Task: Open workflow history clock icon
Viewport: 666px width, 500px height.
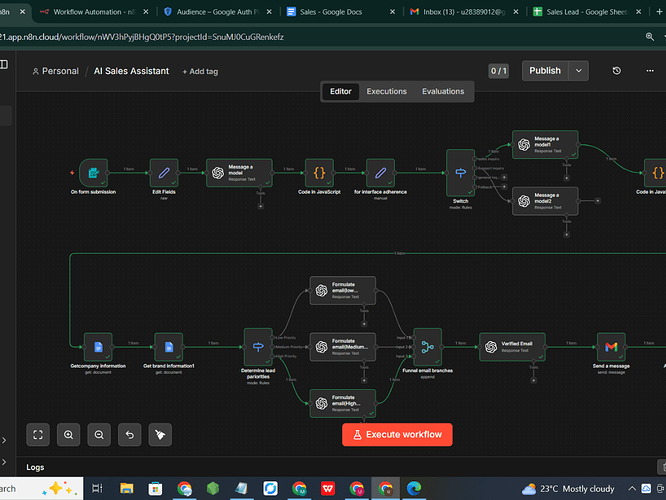Action: coord(617,71)
